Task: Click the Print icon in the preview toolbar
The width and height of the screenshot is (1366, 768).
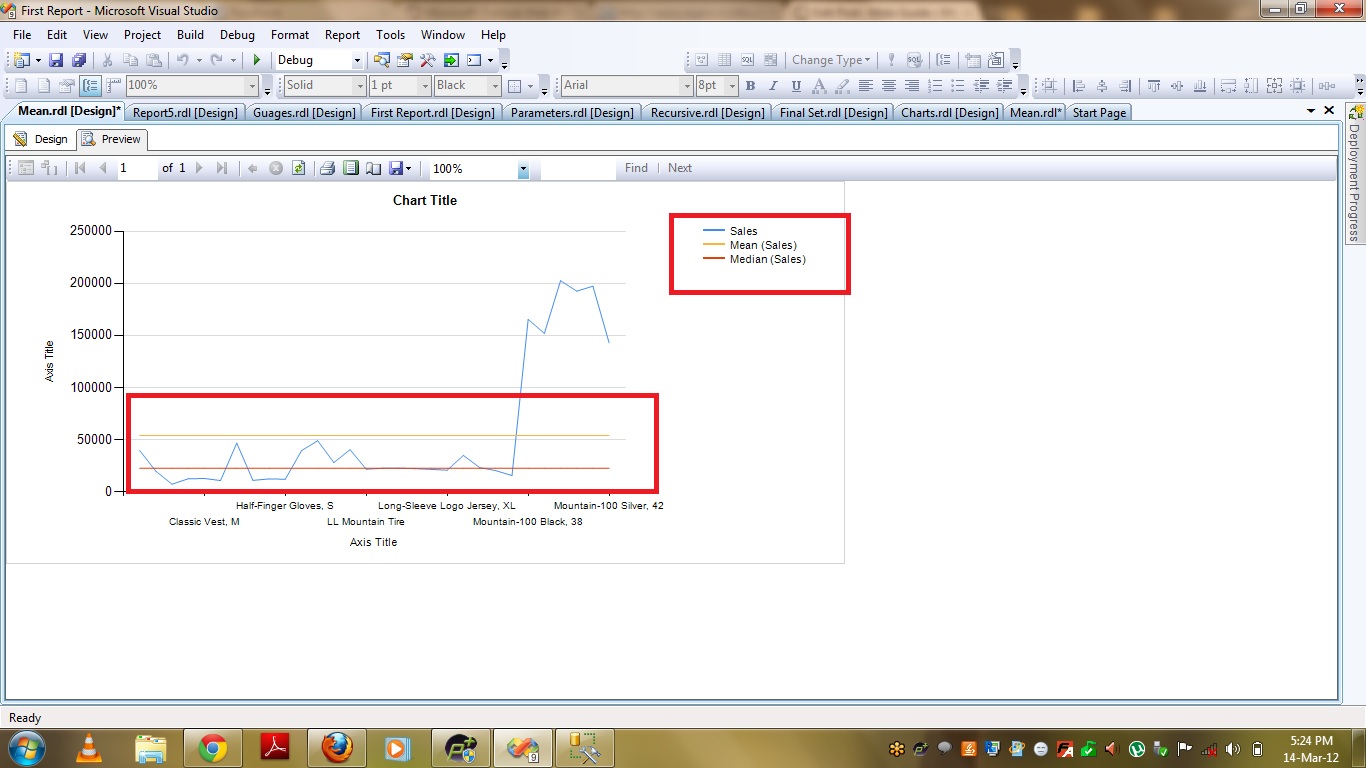Action: click(x=327, y=168)
